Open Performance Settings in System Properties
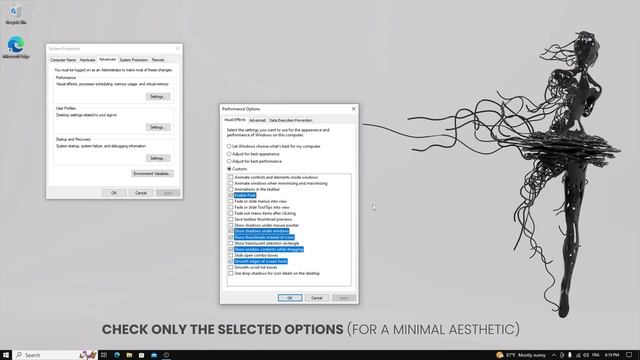The width and height of the screenshot is (640, 360). pos(158,97)
